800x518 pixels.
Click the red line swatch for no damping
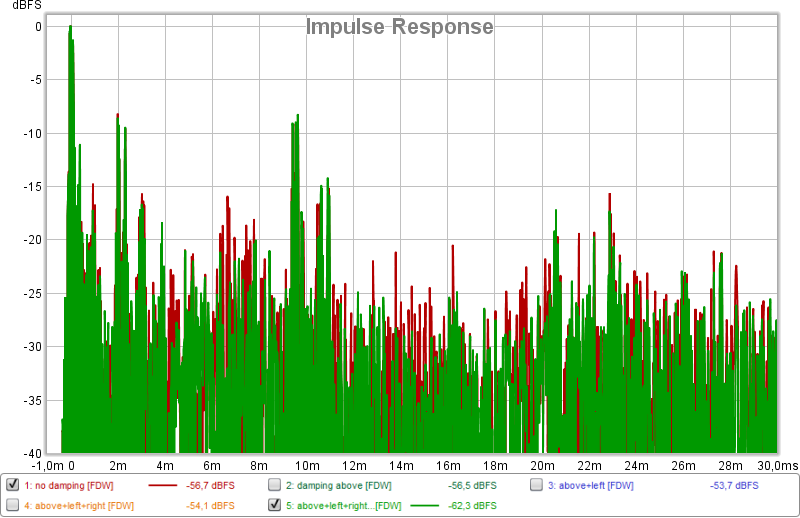pos(164,485)
